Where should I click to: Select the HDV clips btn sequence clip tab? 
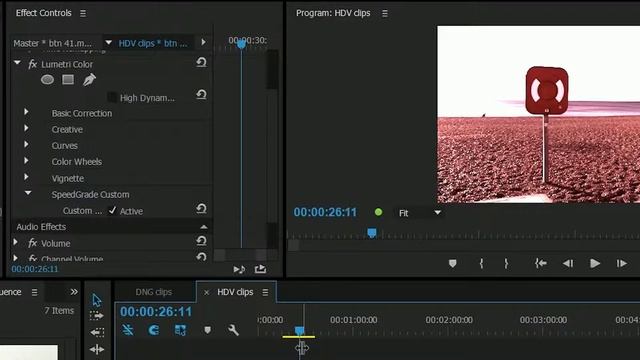(x=153, y=43)
